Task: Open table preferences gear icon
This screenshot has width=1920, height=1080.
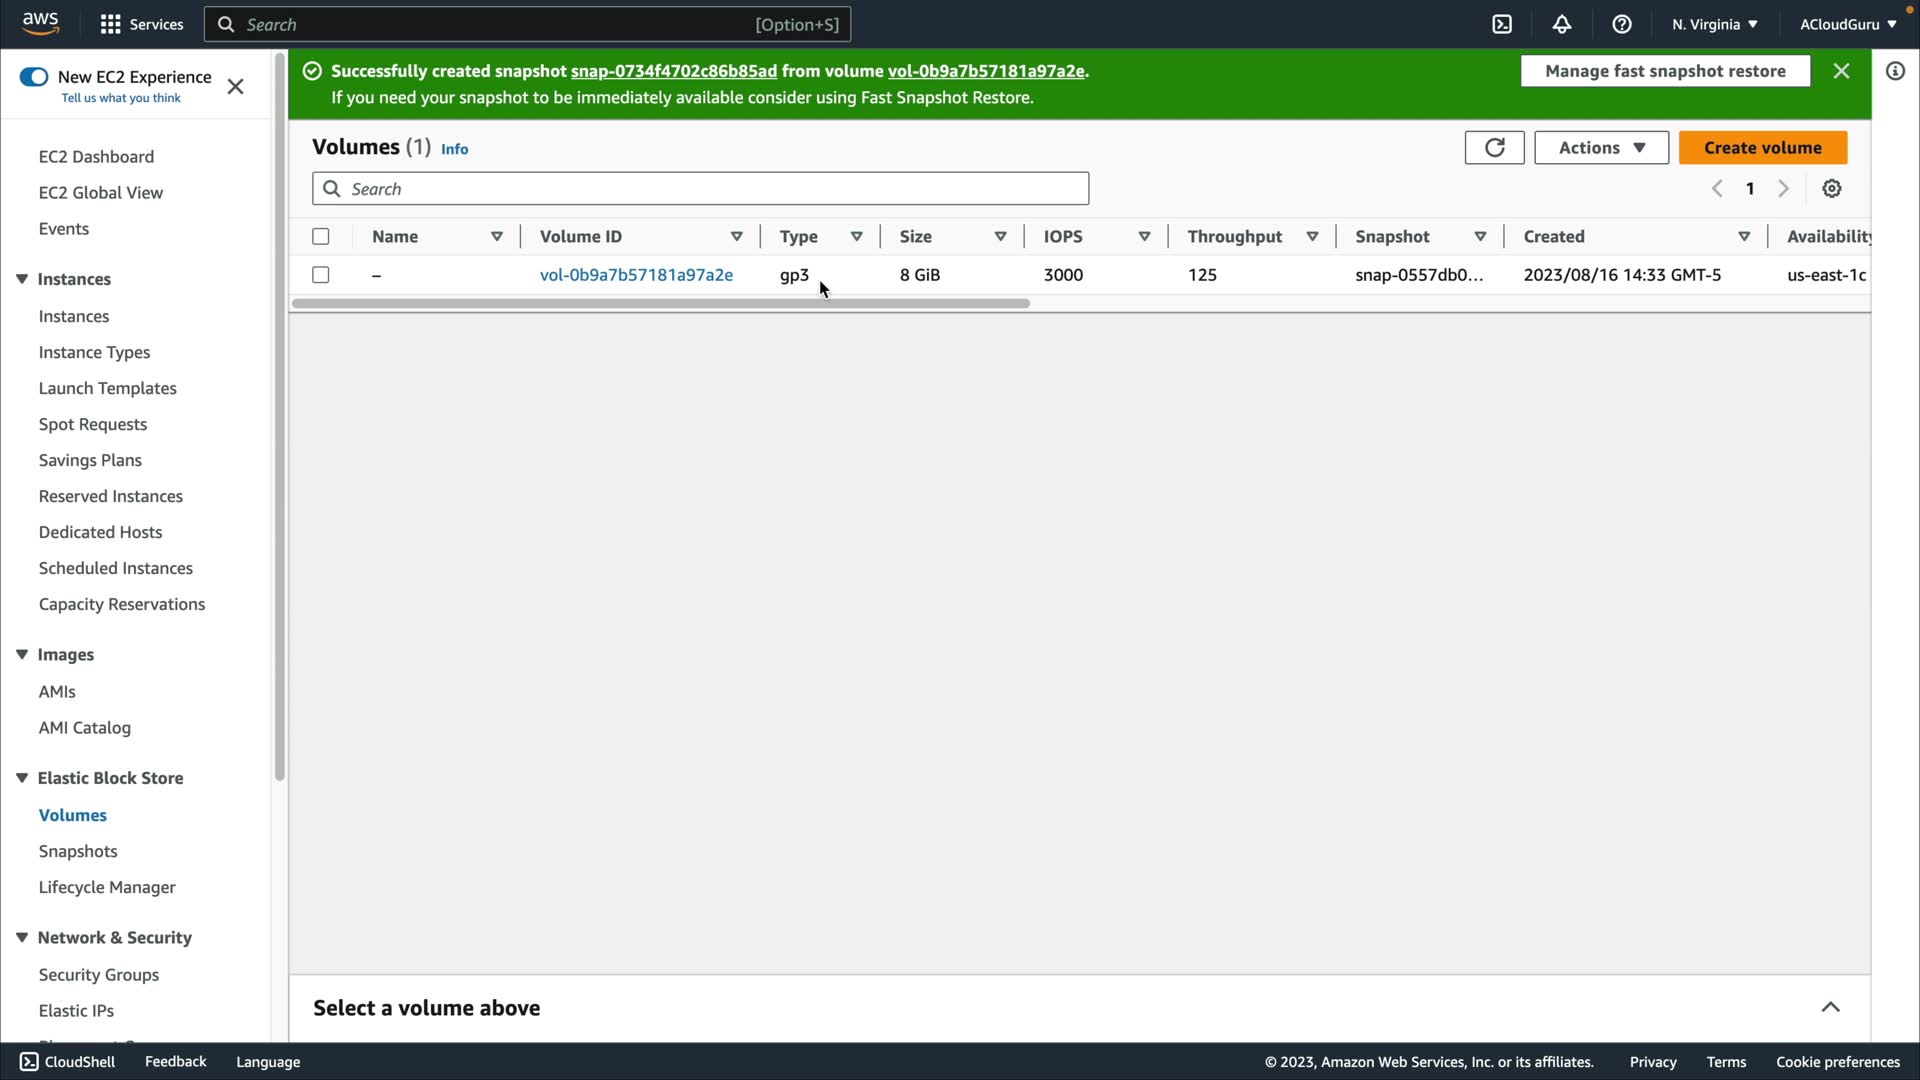Action: point(1831,189)
